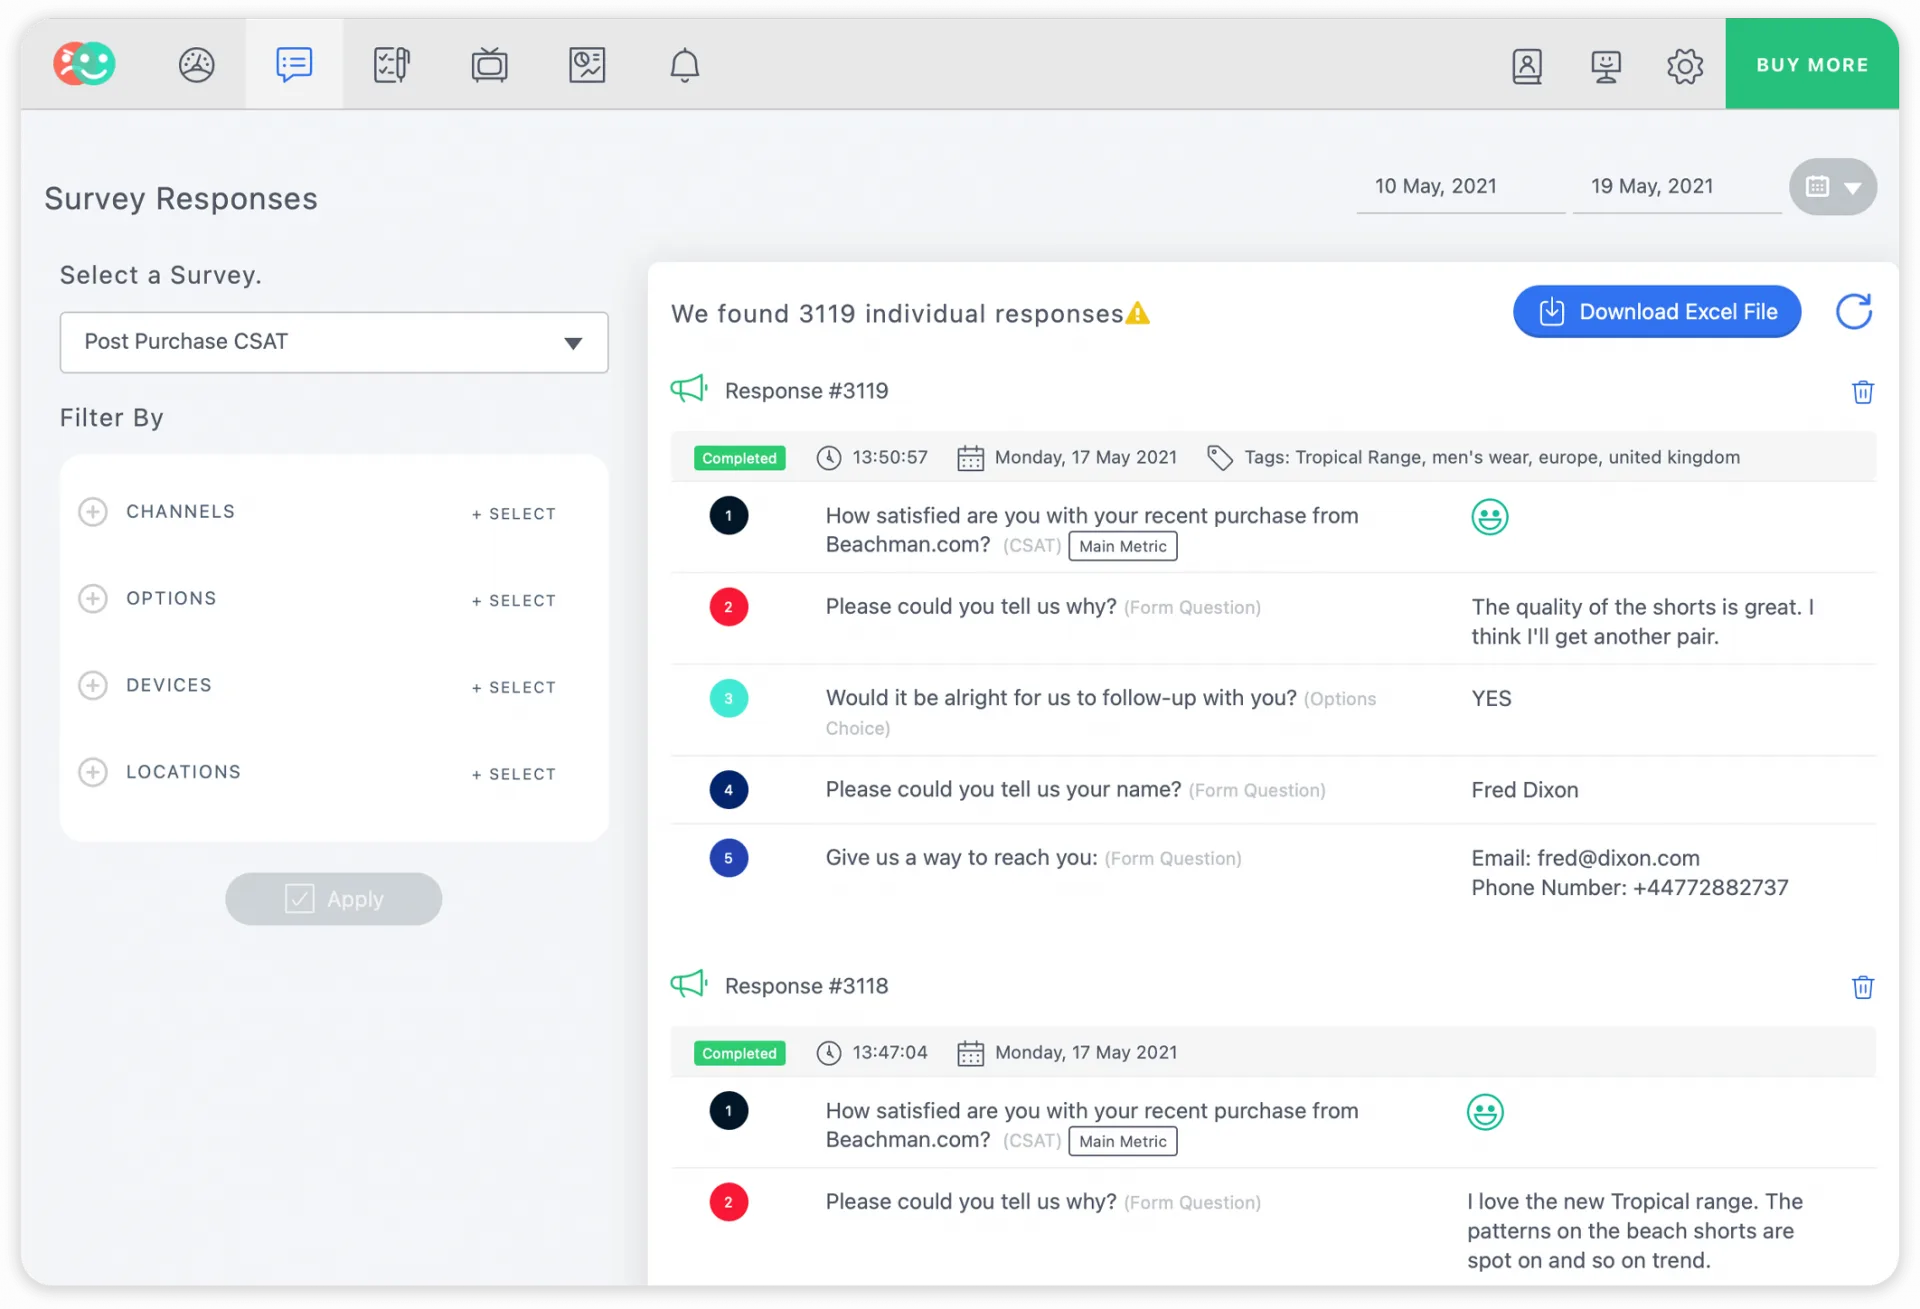The image size is (1920, 1309).
Task: Expand the Devices filter plus circle
Action: click(x=93, y=685)
